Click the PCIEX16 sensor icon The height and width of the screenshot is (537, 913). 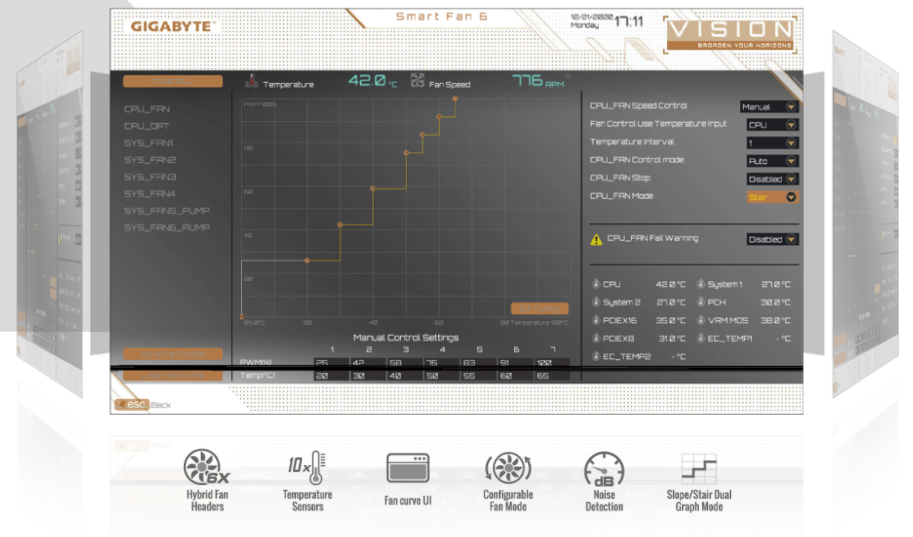pyautogui.click(x=596, y=320)
